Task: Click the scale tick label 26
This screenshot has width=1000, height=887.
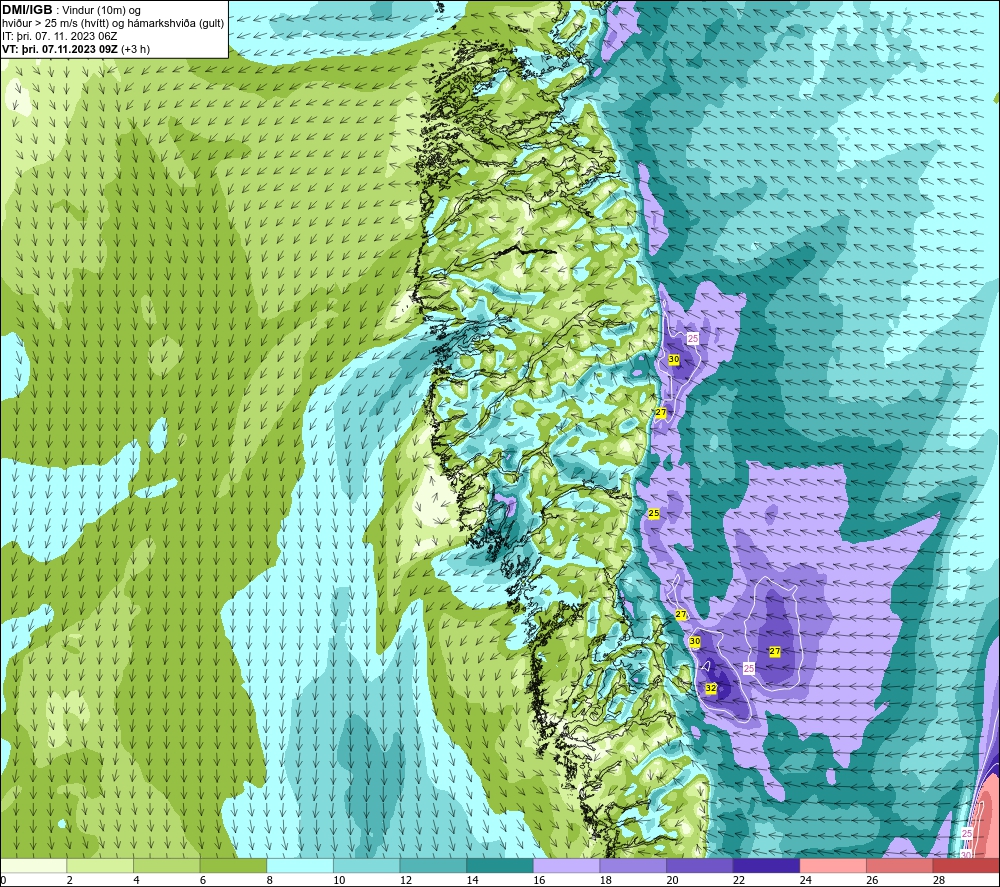Action: (x=872, y=880)
